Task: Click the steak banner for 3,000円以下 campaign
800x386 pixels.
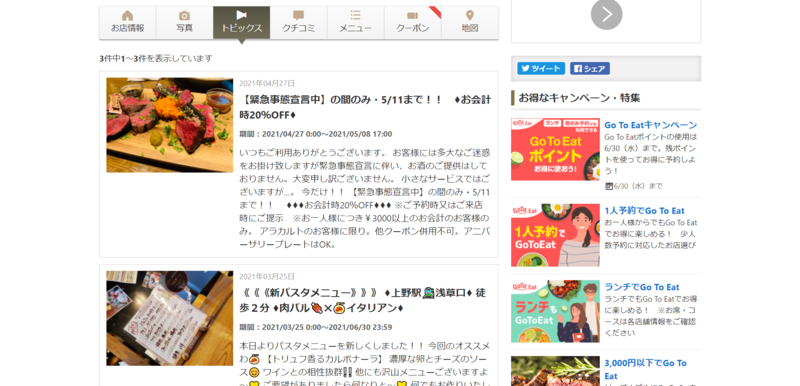Action: [555, 371]
